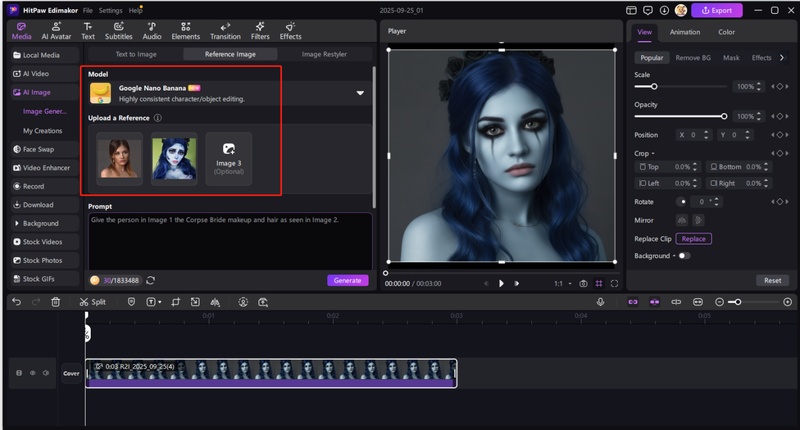Change the layout with the window layout icon
The image size is (800, 430).
click(631, 10)
